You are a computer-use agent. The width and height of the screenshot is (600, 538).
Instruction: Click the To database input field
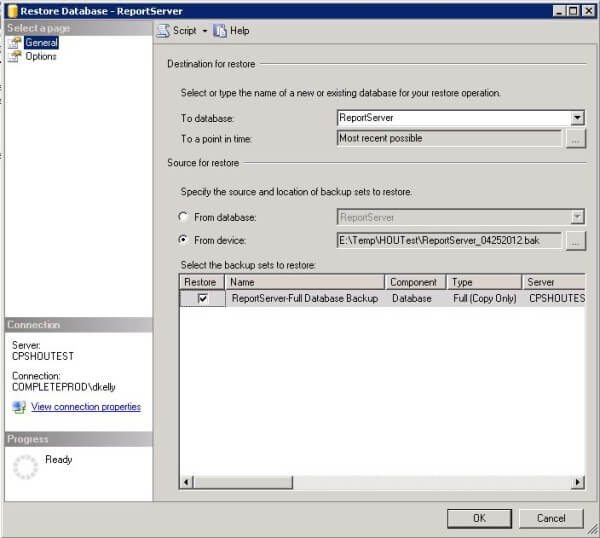(454, 118)
